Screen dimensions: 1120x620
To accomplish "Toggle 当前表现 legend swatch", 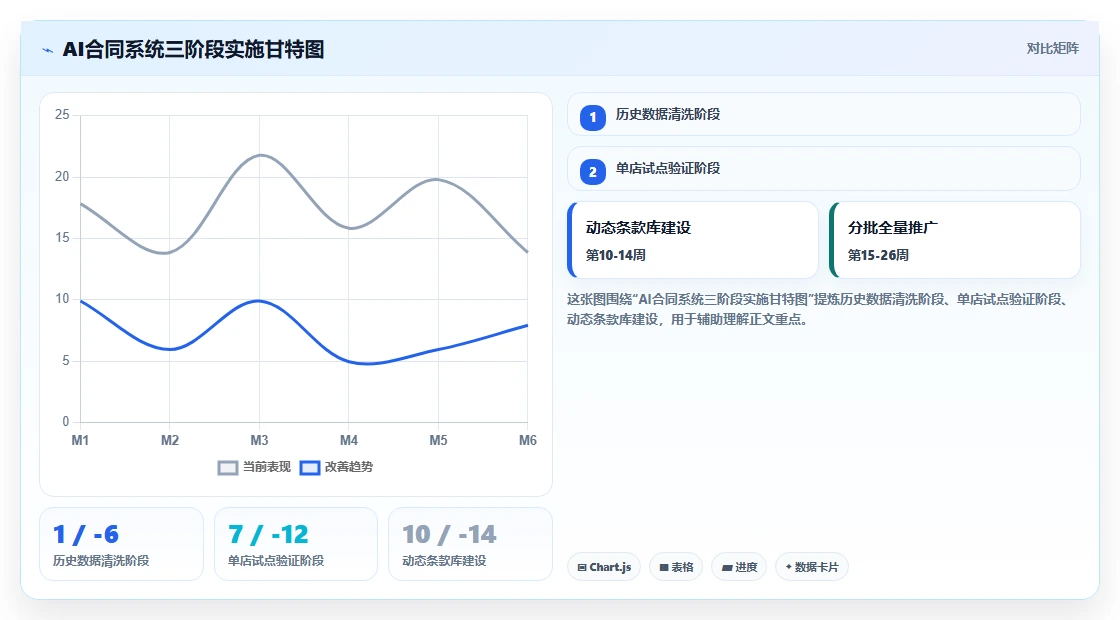I will tap(227, 468).
